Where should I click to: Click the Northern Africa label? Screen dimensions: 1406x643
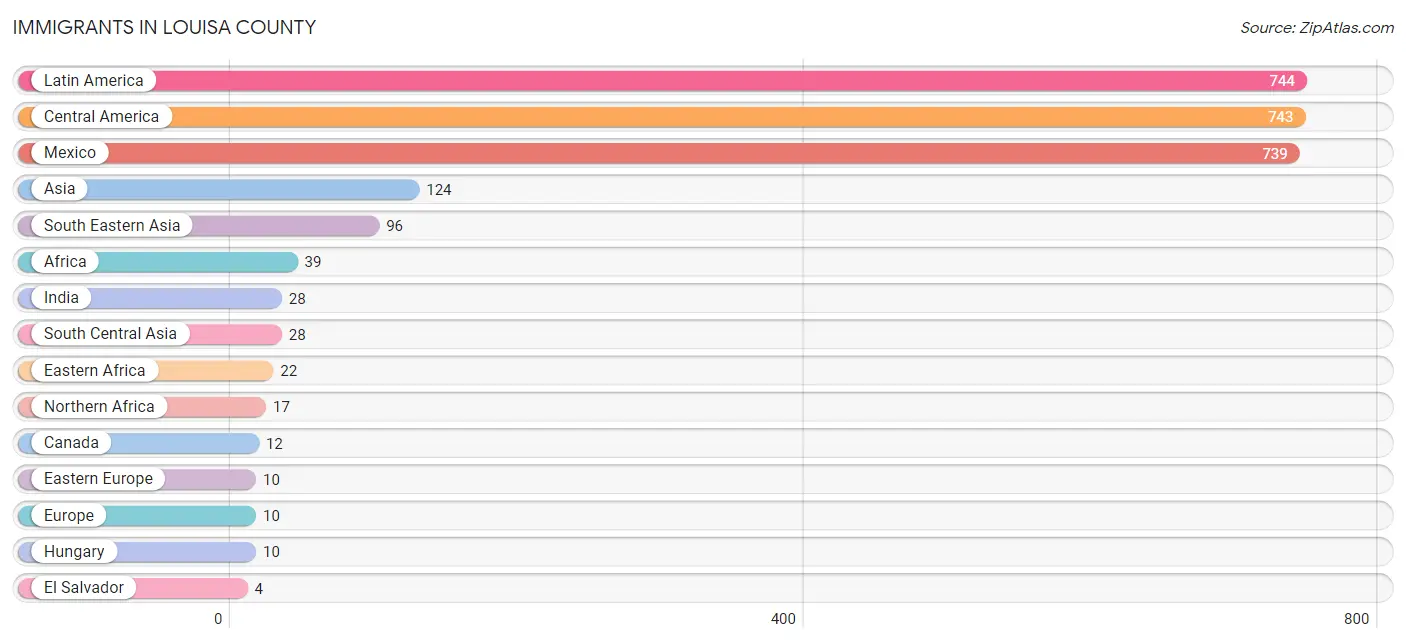[x=99, y=407]
